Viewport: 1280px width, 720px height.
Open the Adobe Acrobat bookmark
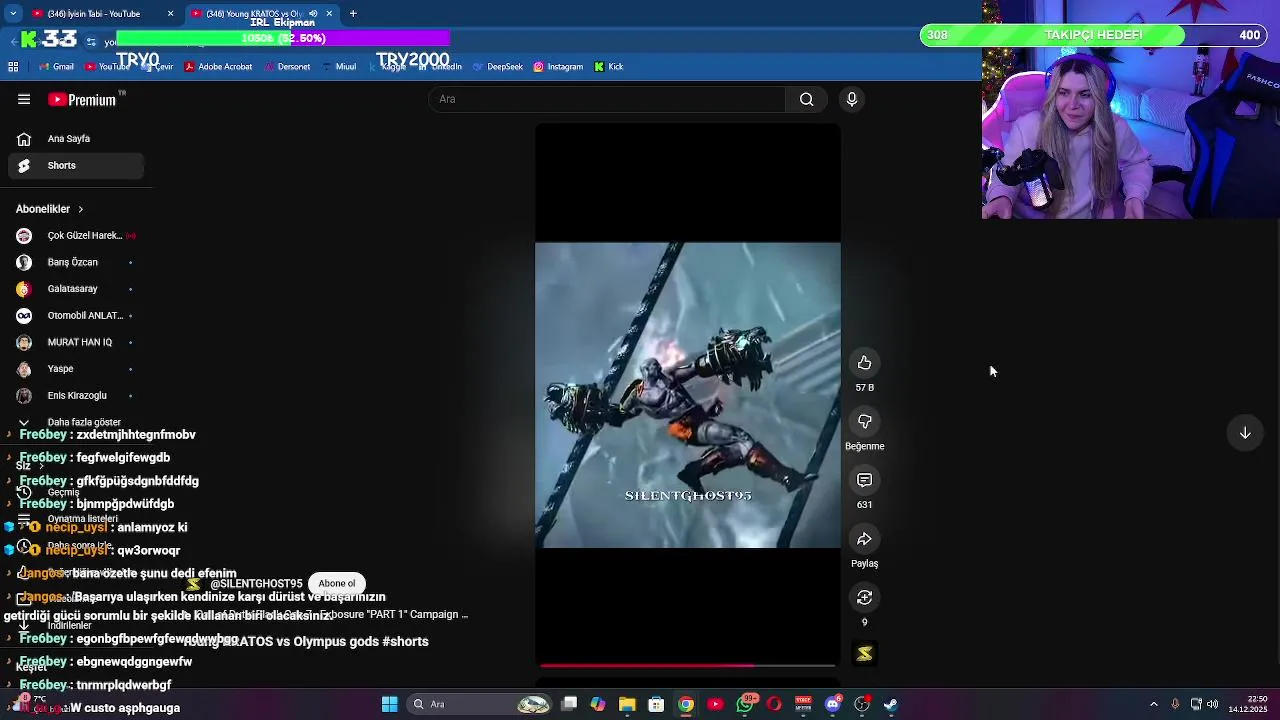(x=218, y=67)
